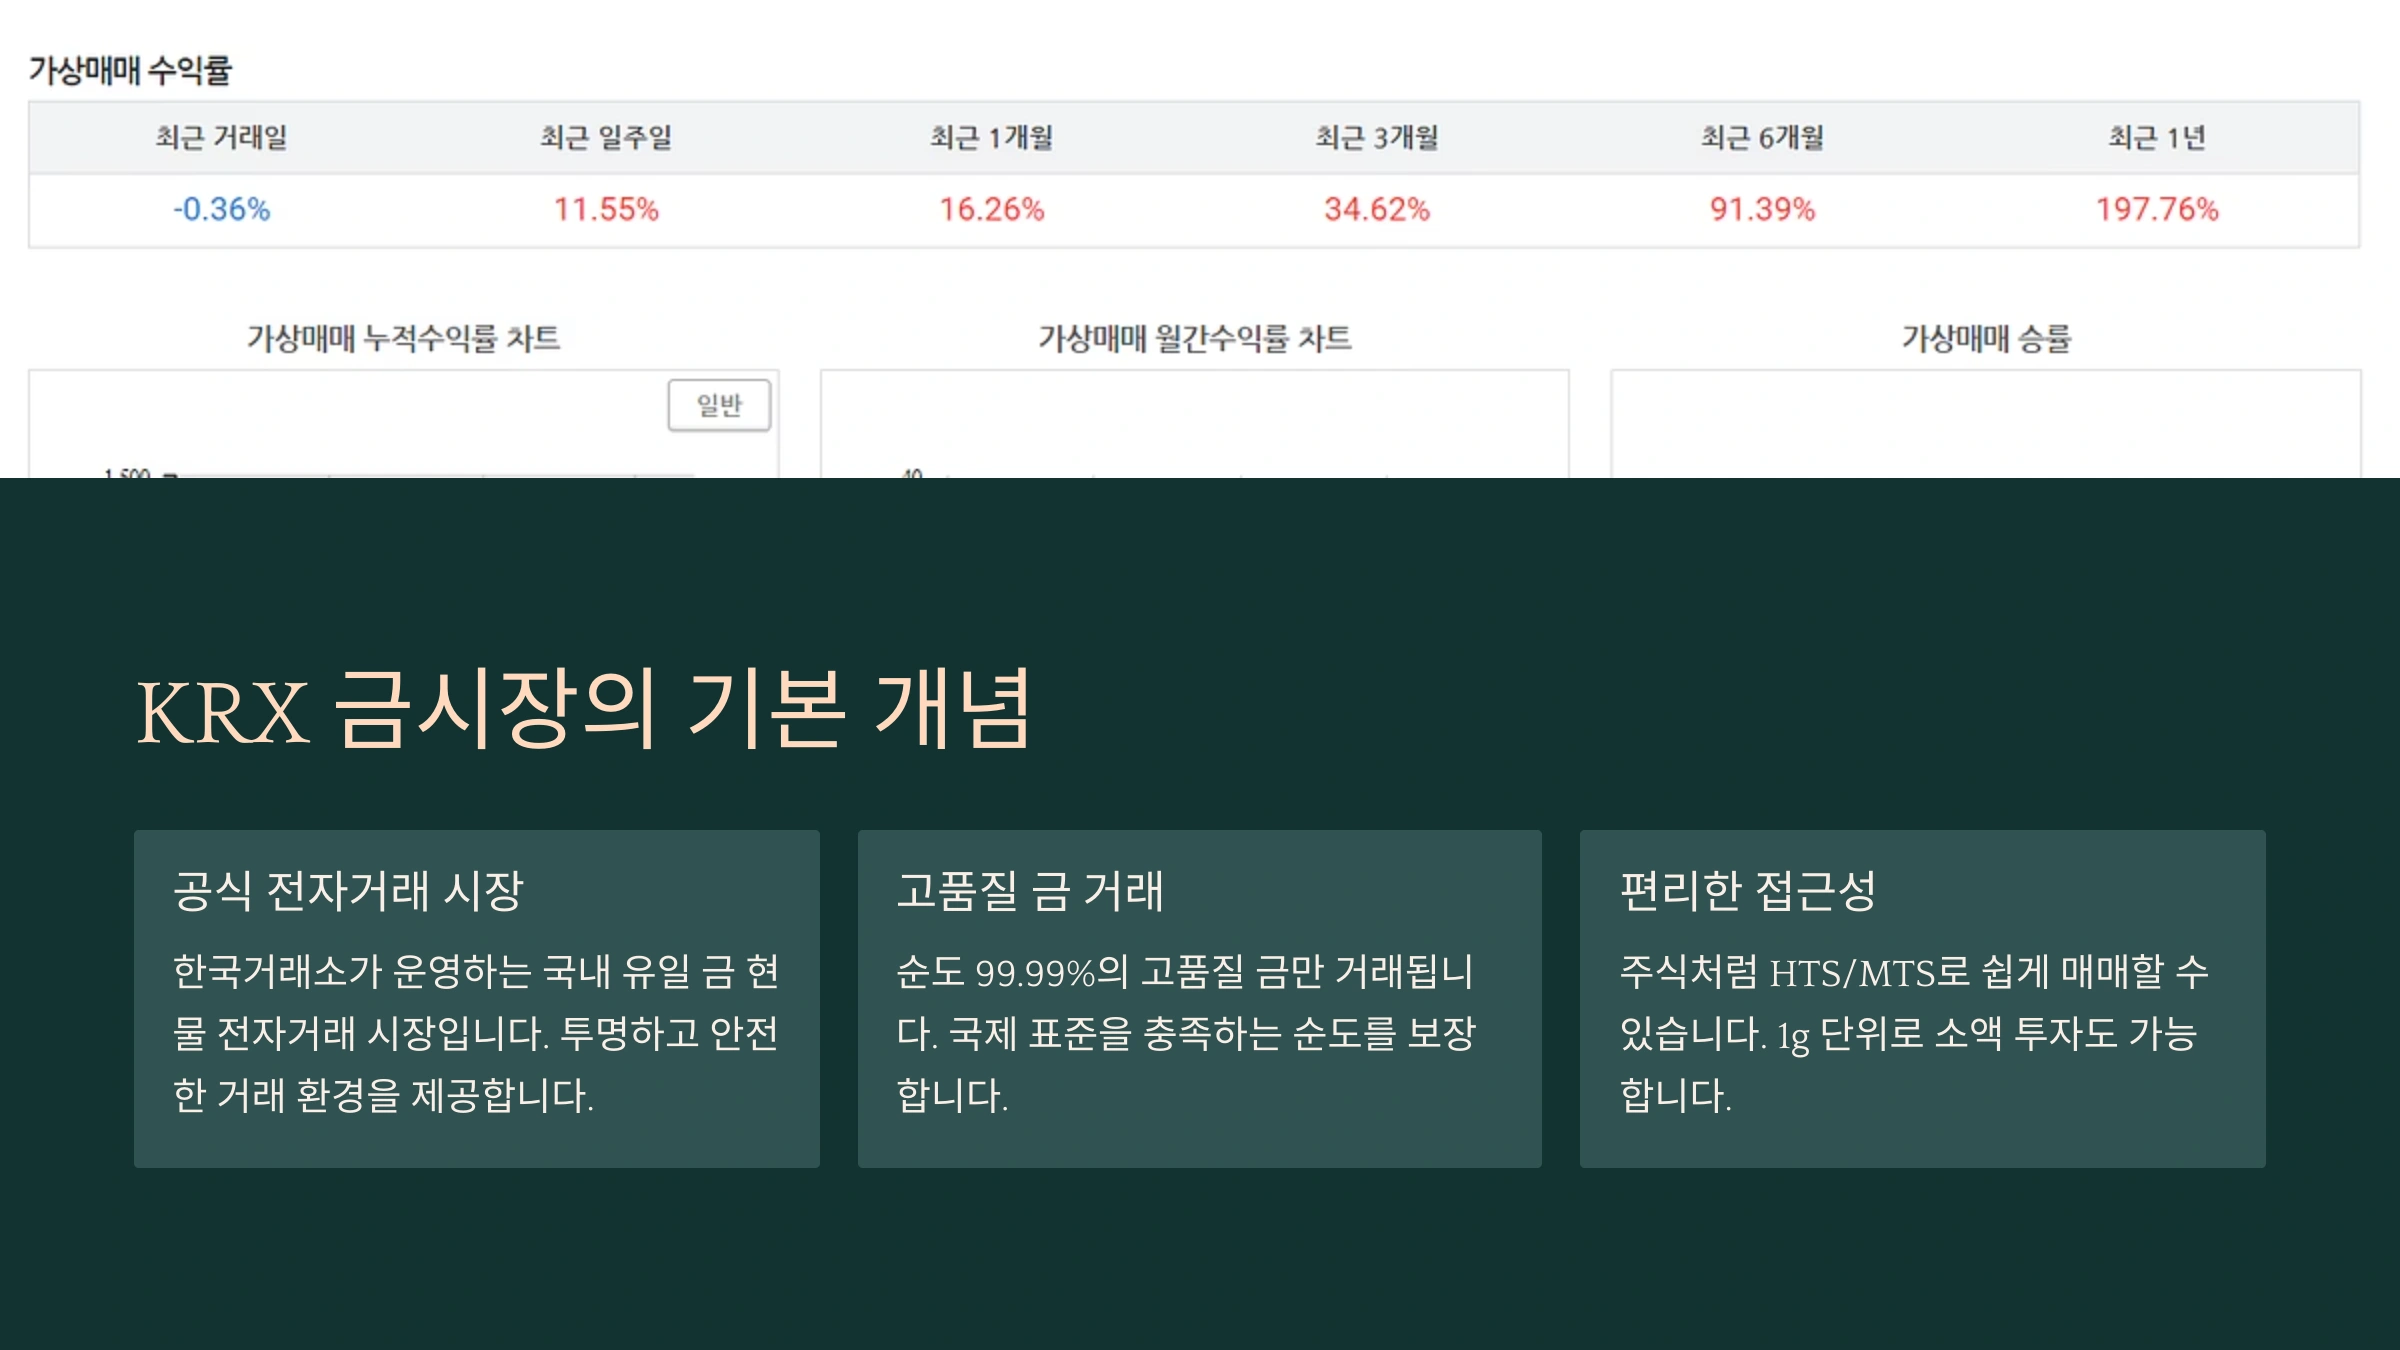Open the 고품질 금 거래 card
The image size is (2400, 1350).
click(x=1199, y=998)
